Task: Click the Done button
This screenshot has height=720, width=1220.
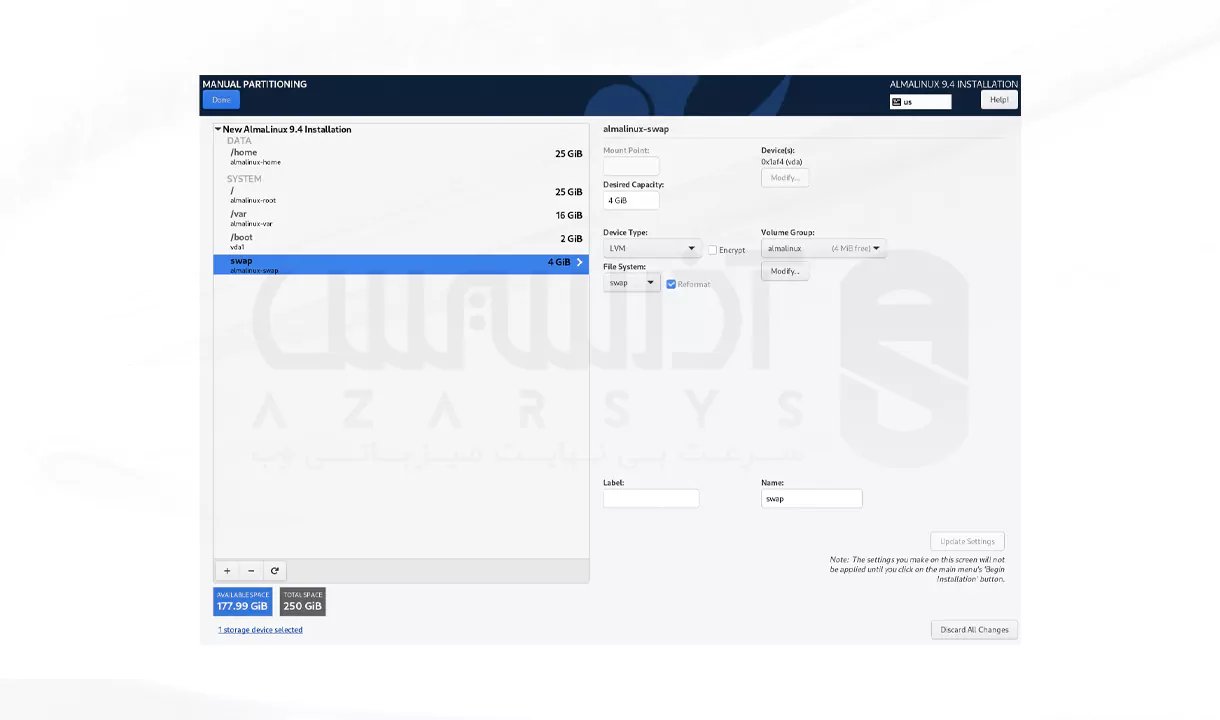Action: pos(221,100)
